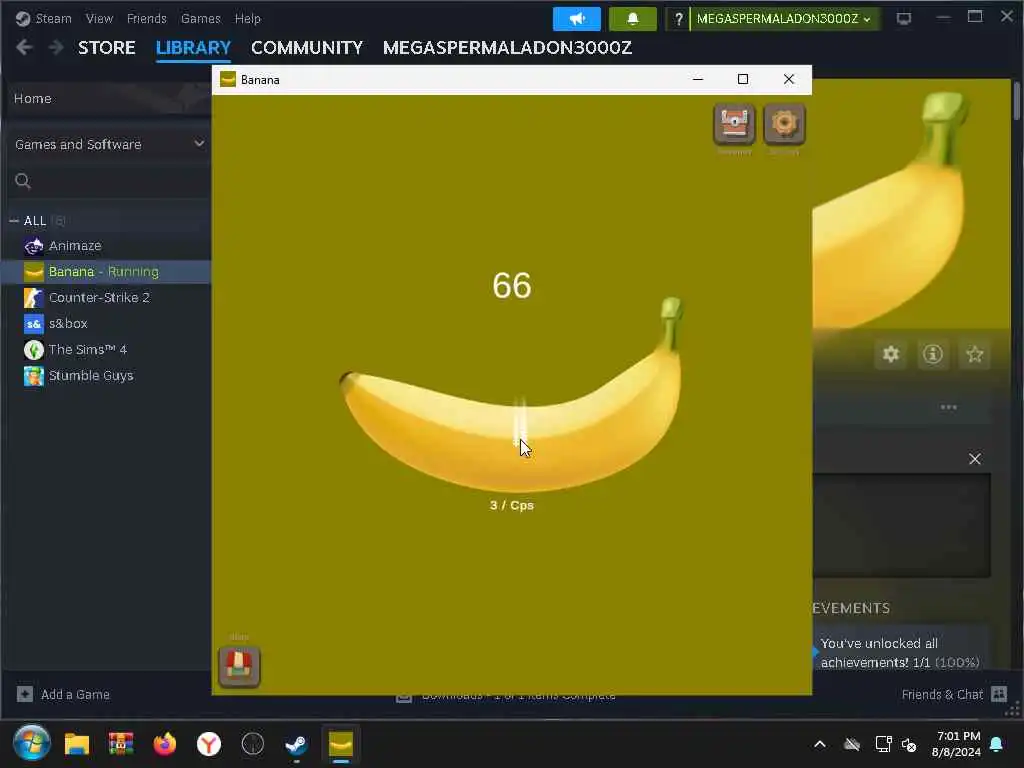Click the 66 score counter
Image resolution: width=1024 pixels, height=768 pixels.
tap(512, 285)
